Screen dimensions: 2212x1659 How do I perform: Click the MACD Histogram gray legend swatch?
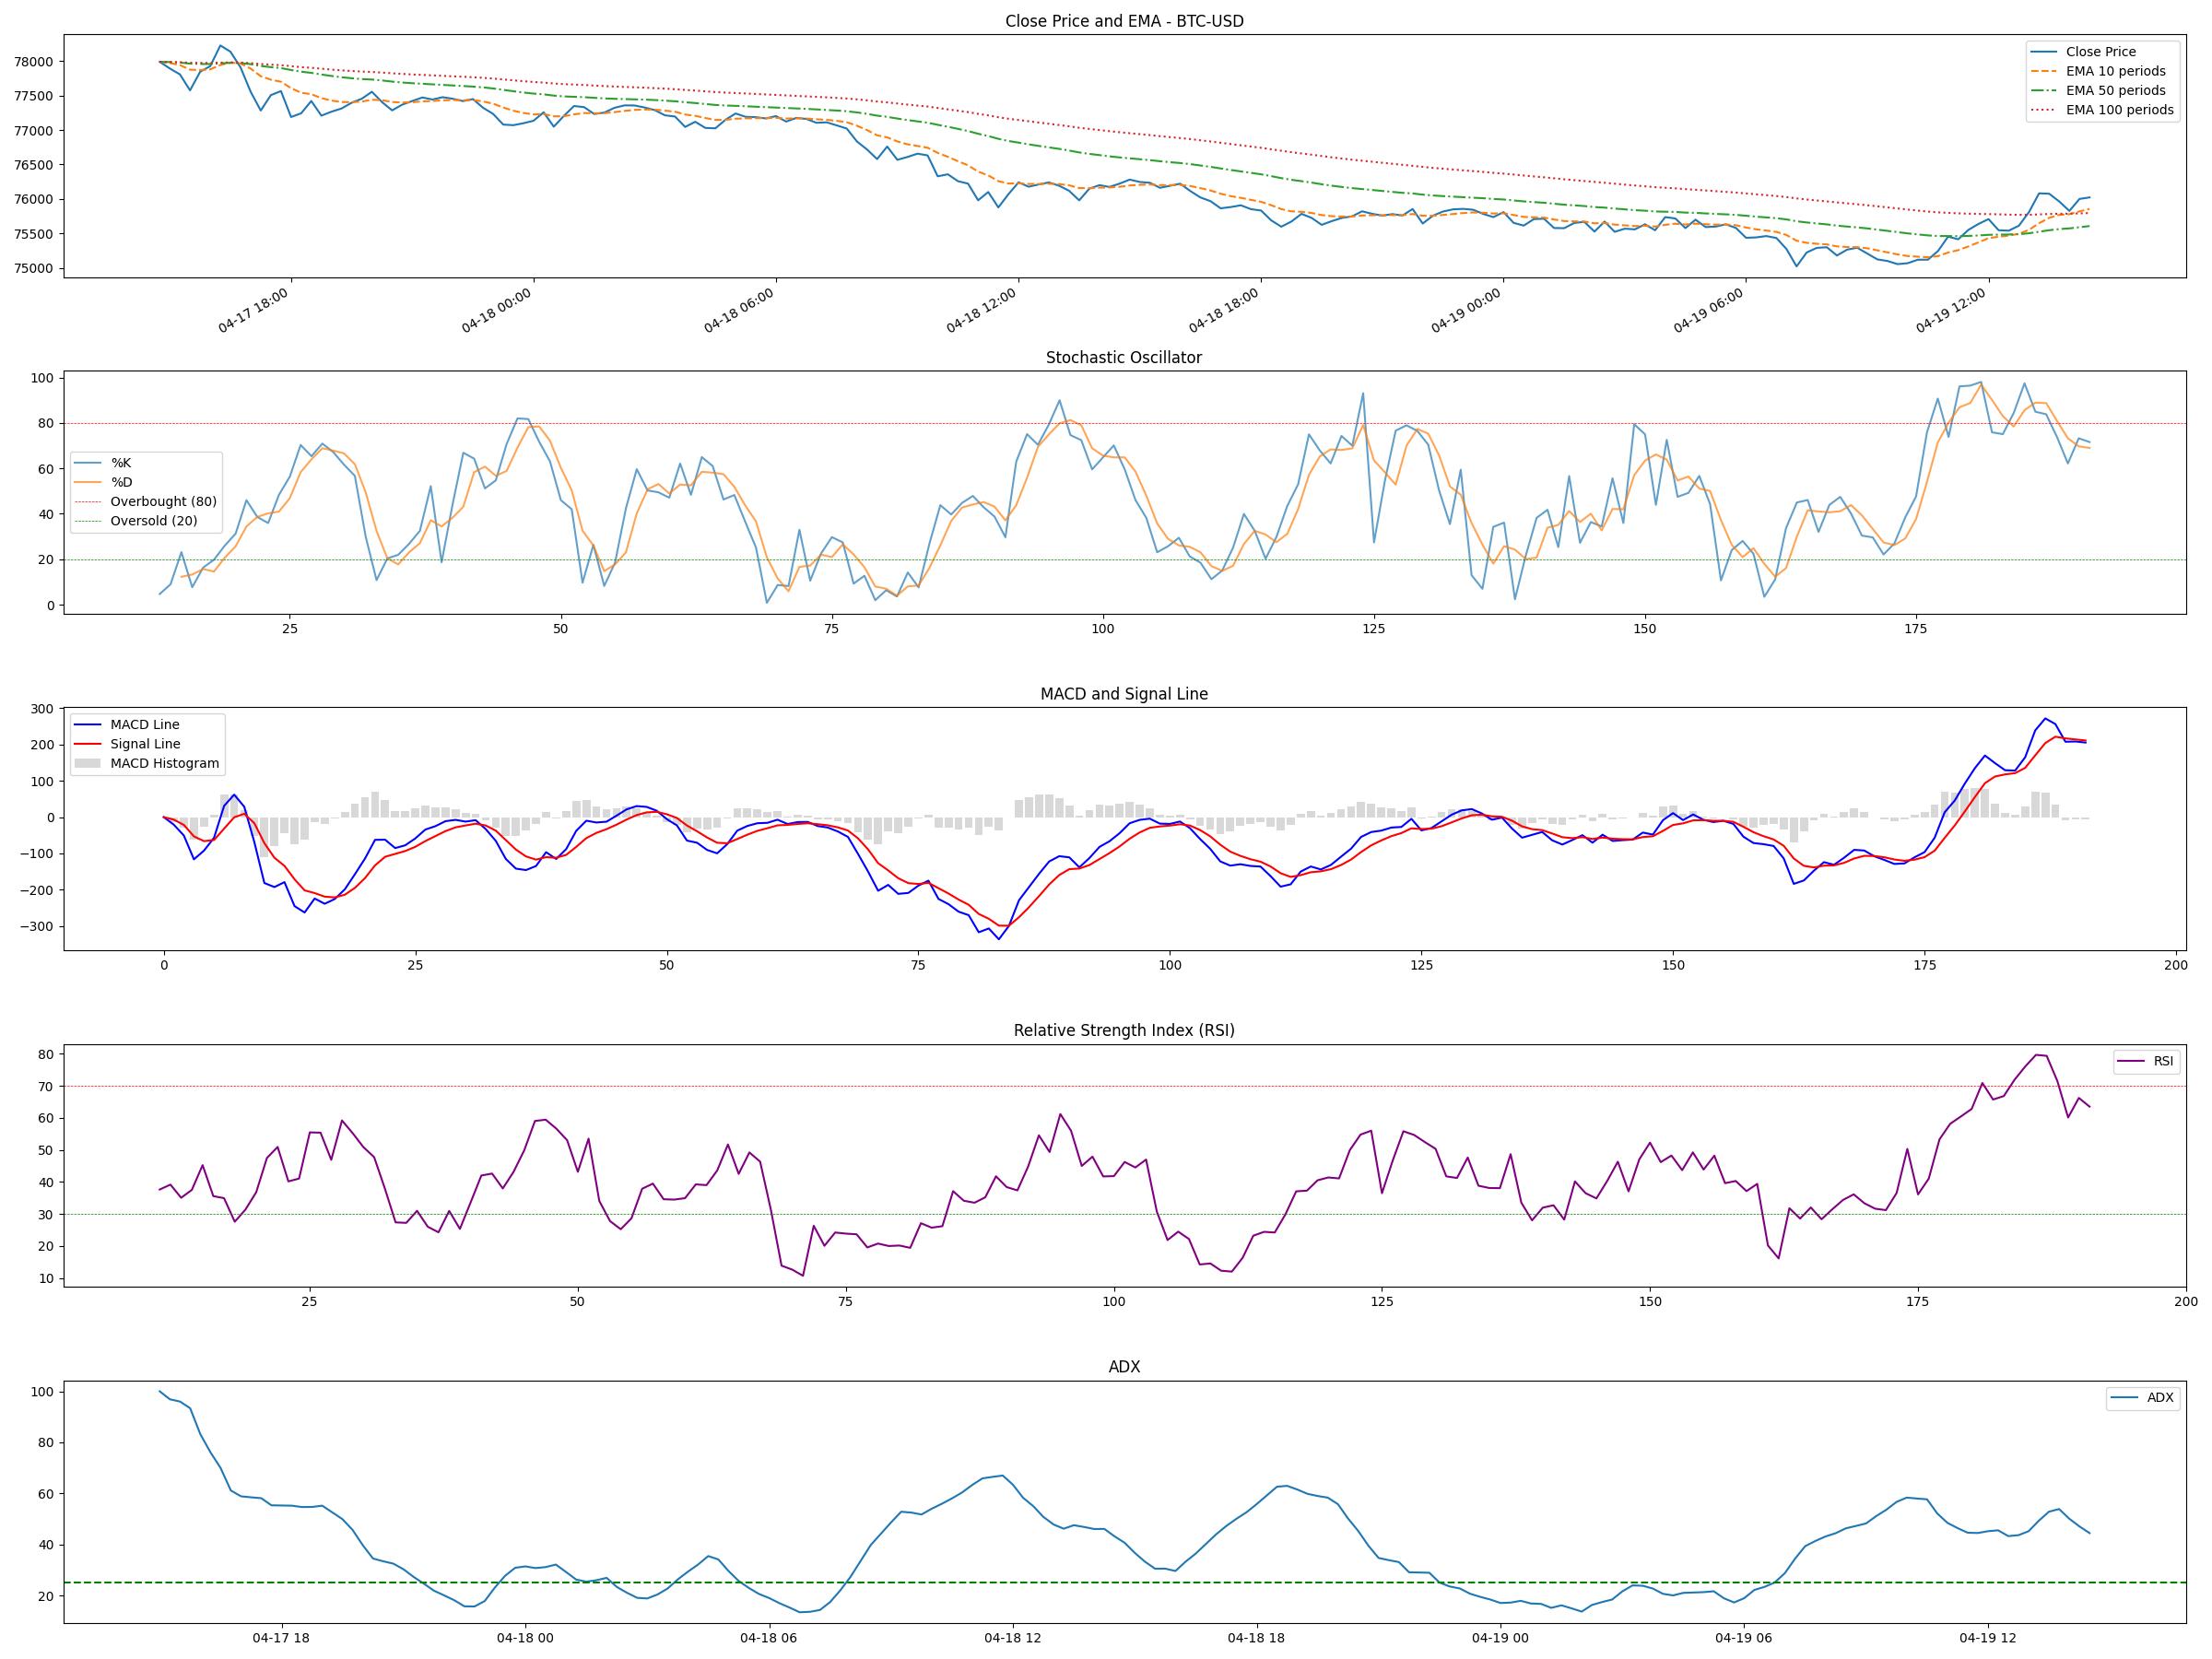(88, 764)
